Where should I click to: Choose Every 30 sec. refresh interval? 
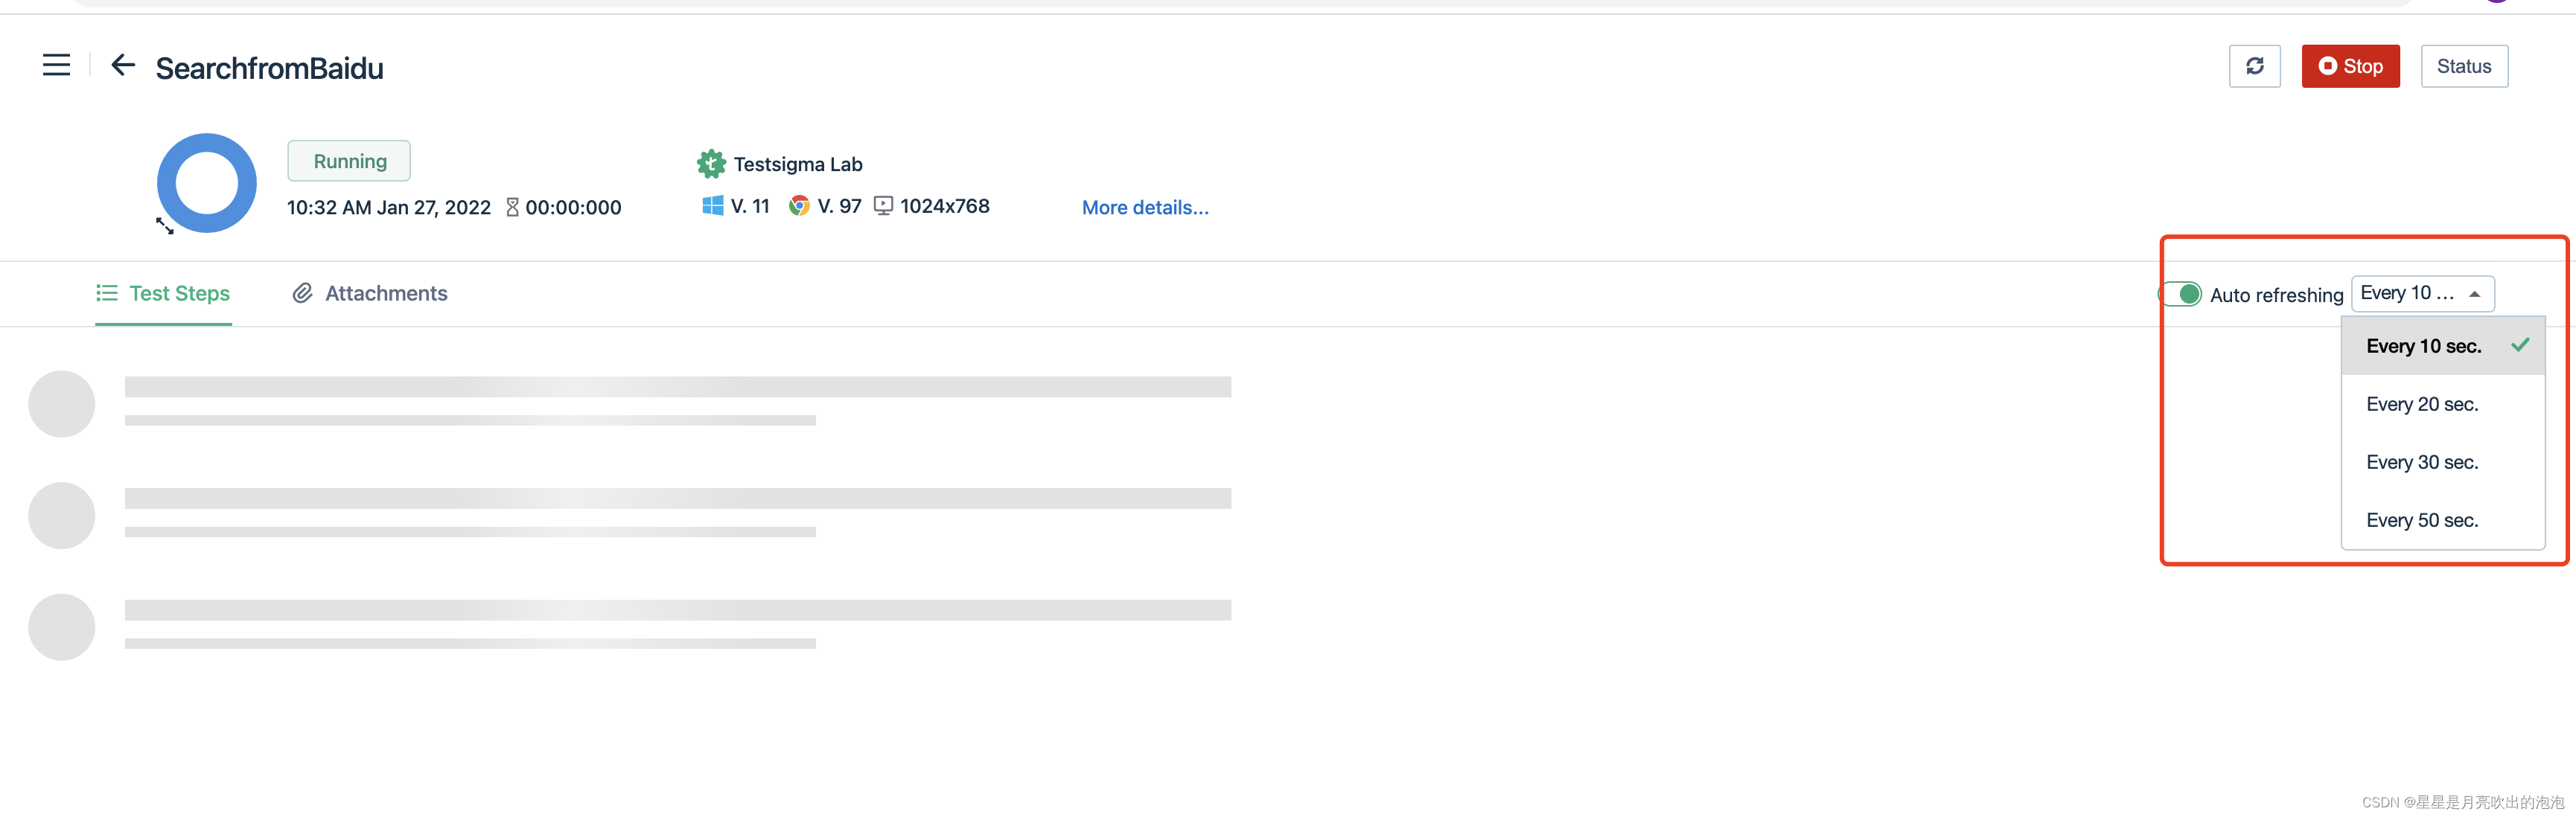(2421, 462)
